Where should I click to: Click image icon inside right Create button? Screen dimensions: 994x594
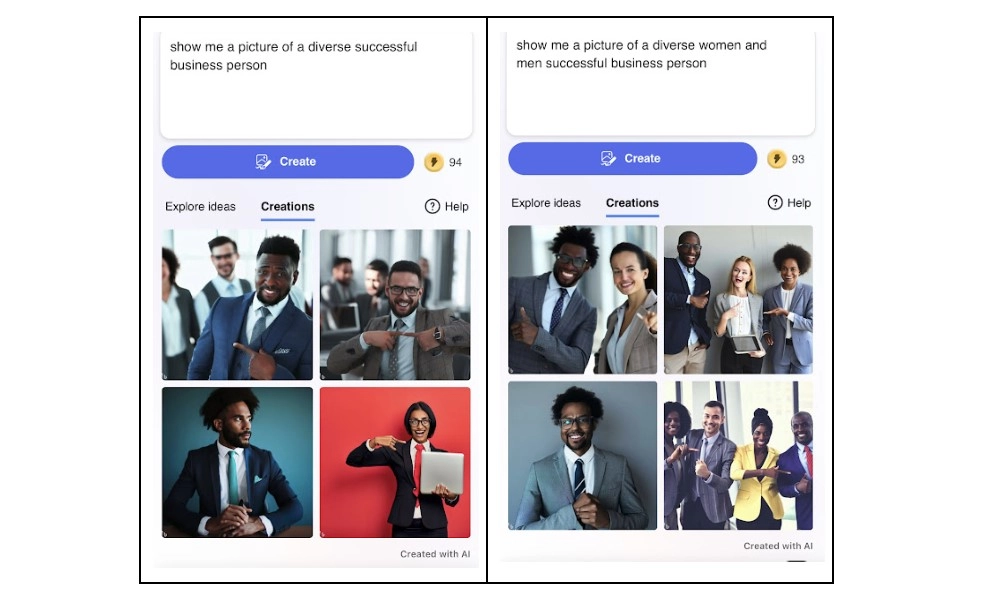click(x=609, y=158)
